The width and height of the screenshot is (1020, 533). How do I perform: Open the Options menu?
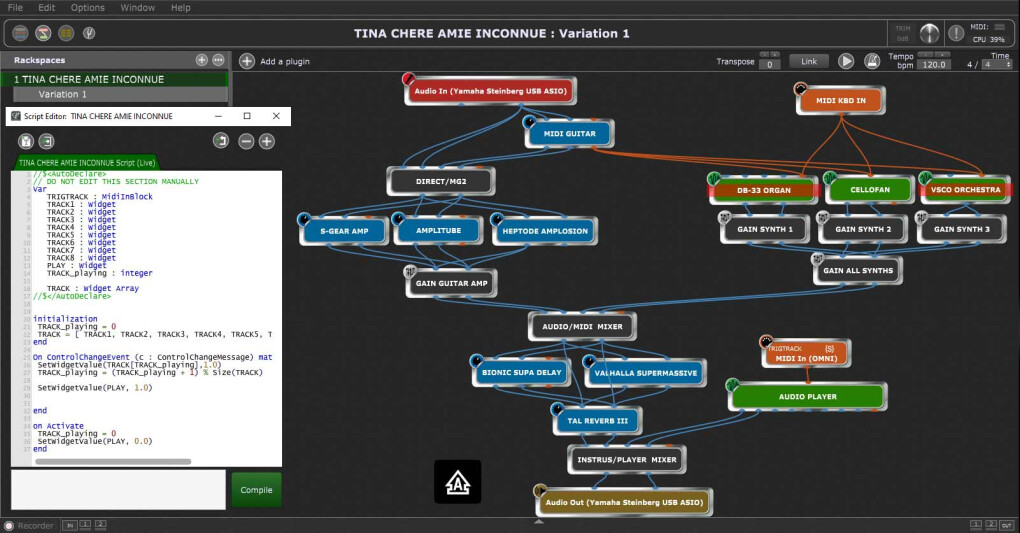coord(87,8)
